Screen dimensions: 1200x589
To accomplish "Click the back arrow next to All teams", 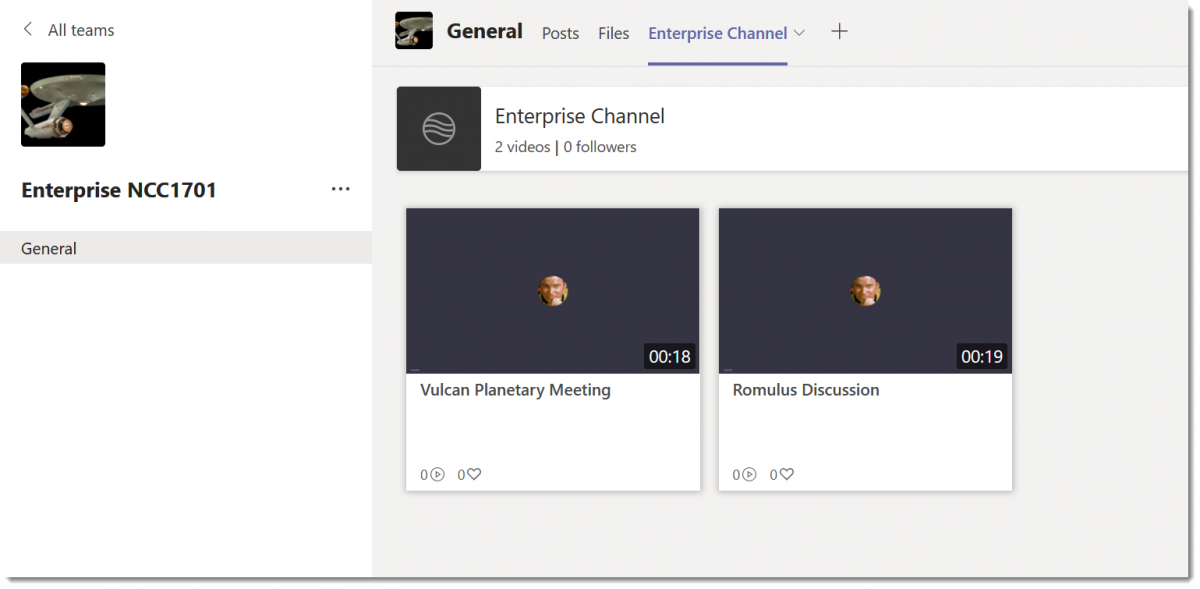I will point(26,29).
